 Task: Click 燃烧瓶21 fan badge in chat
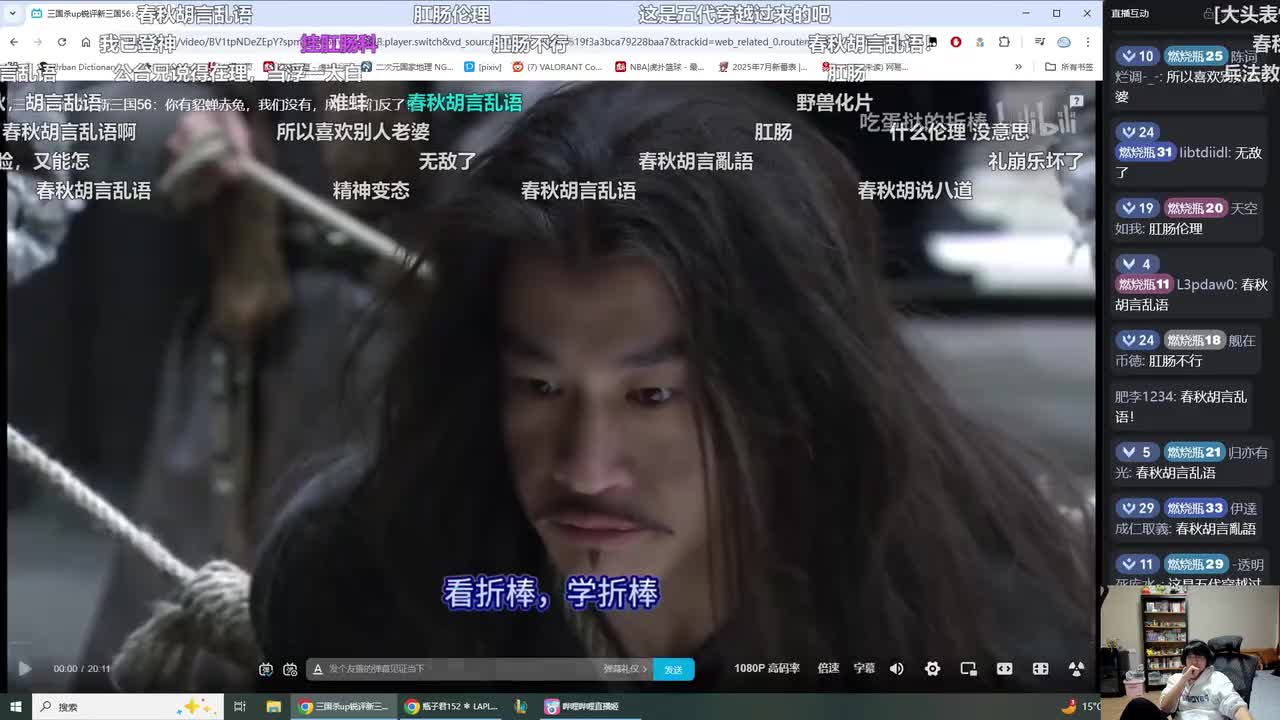[x=1194, y=452]
